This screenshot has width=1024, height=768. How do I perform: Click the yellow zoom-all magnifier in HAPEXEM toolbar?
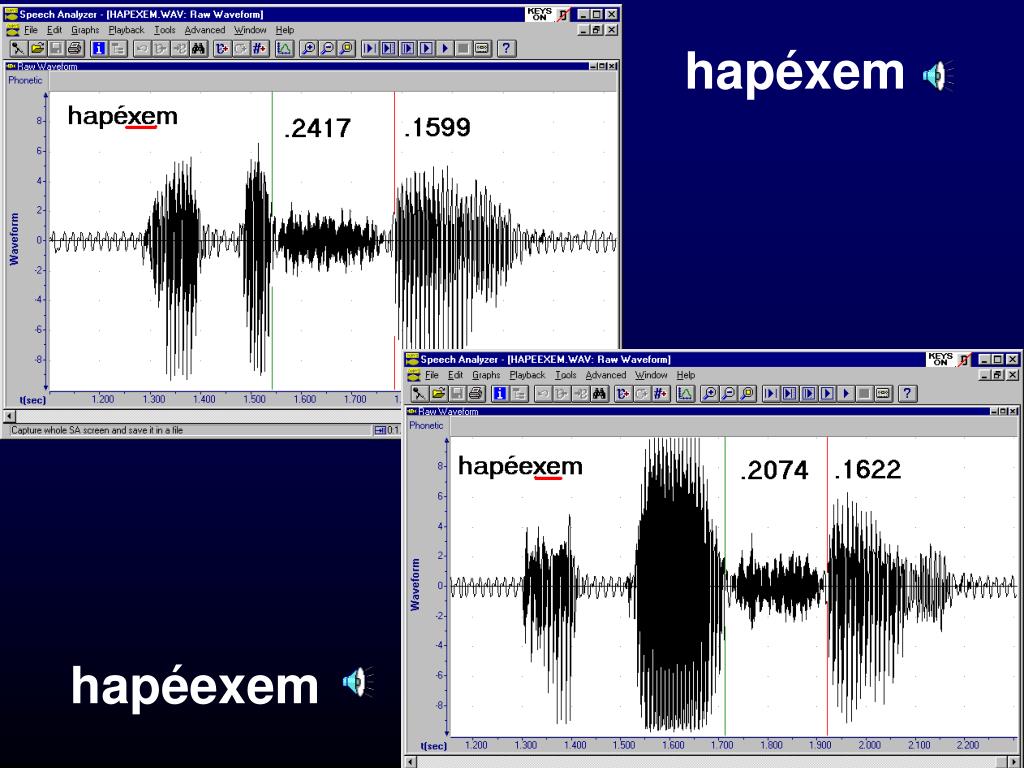point(346,48)
